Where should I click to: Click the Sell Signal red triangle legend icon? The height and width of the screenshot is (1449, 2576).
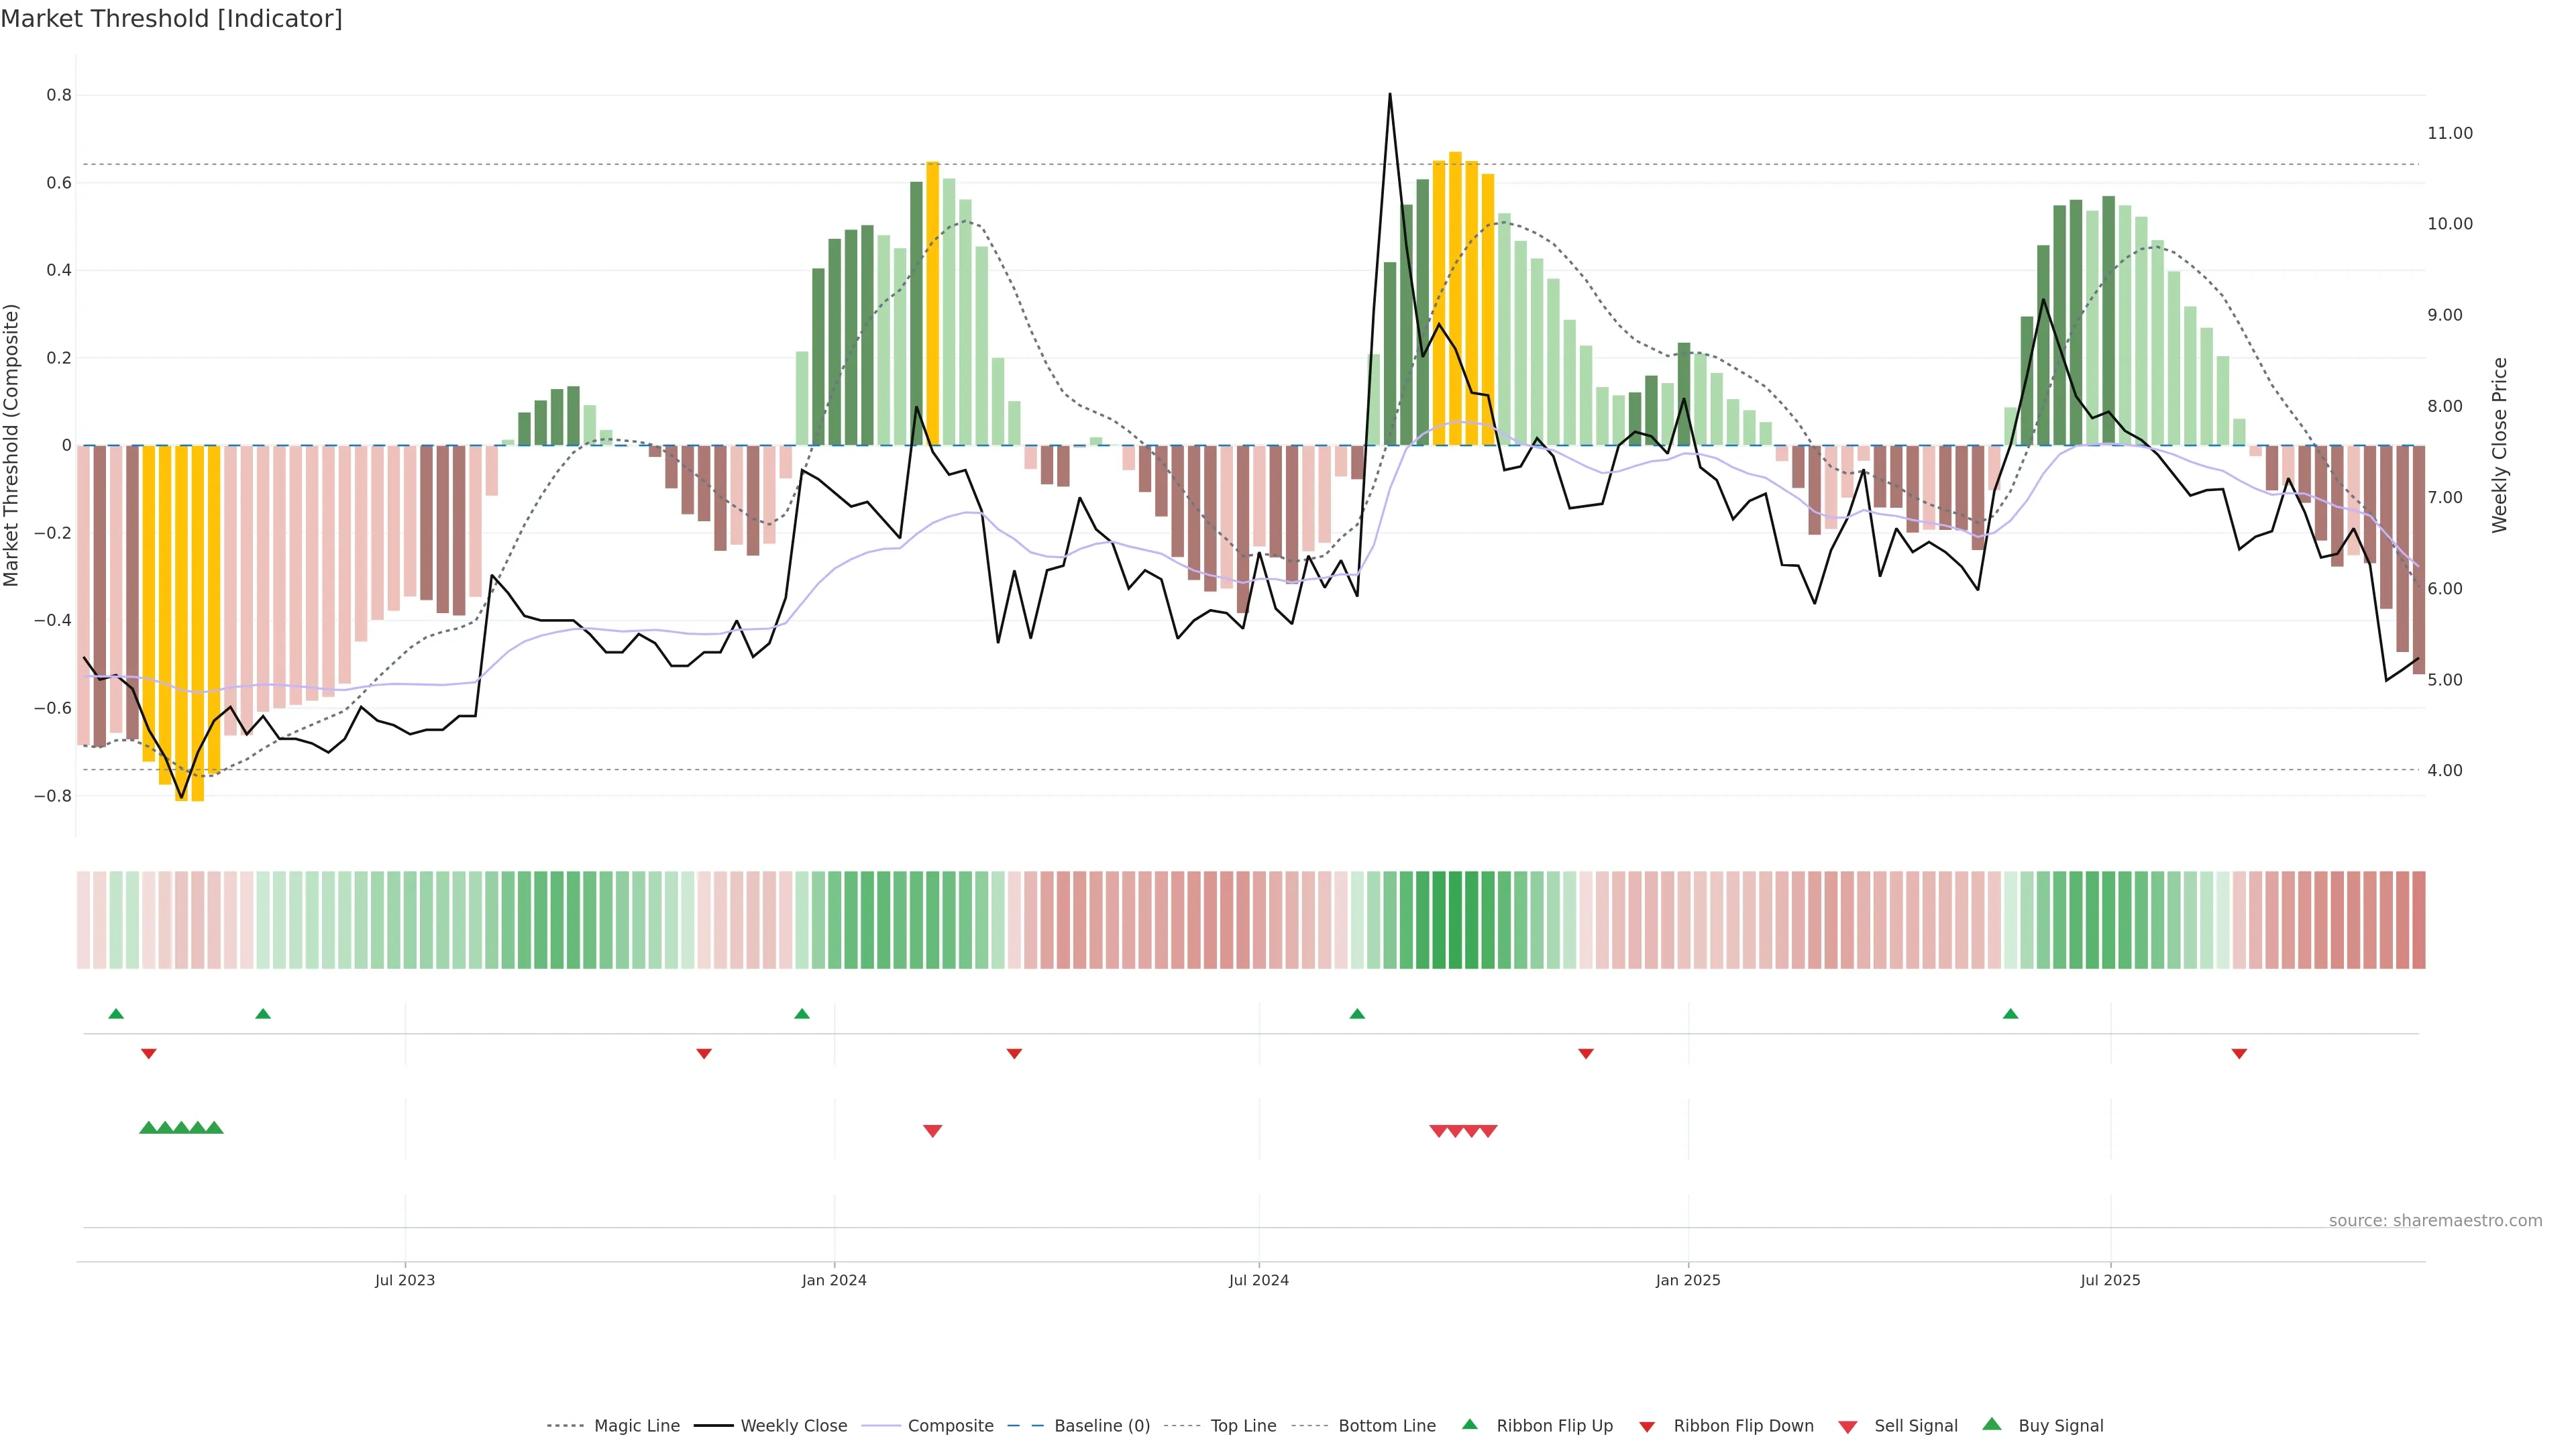tap(1847, 1426)
